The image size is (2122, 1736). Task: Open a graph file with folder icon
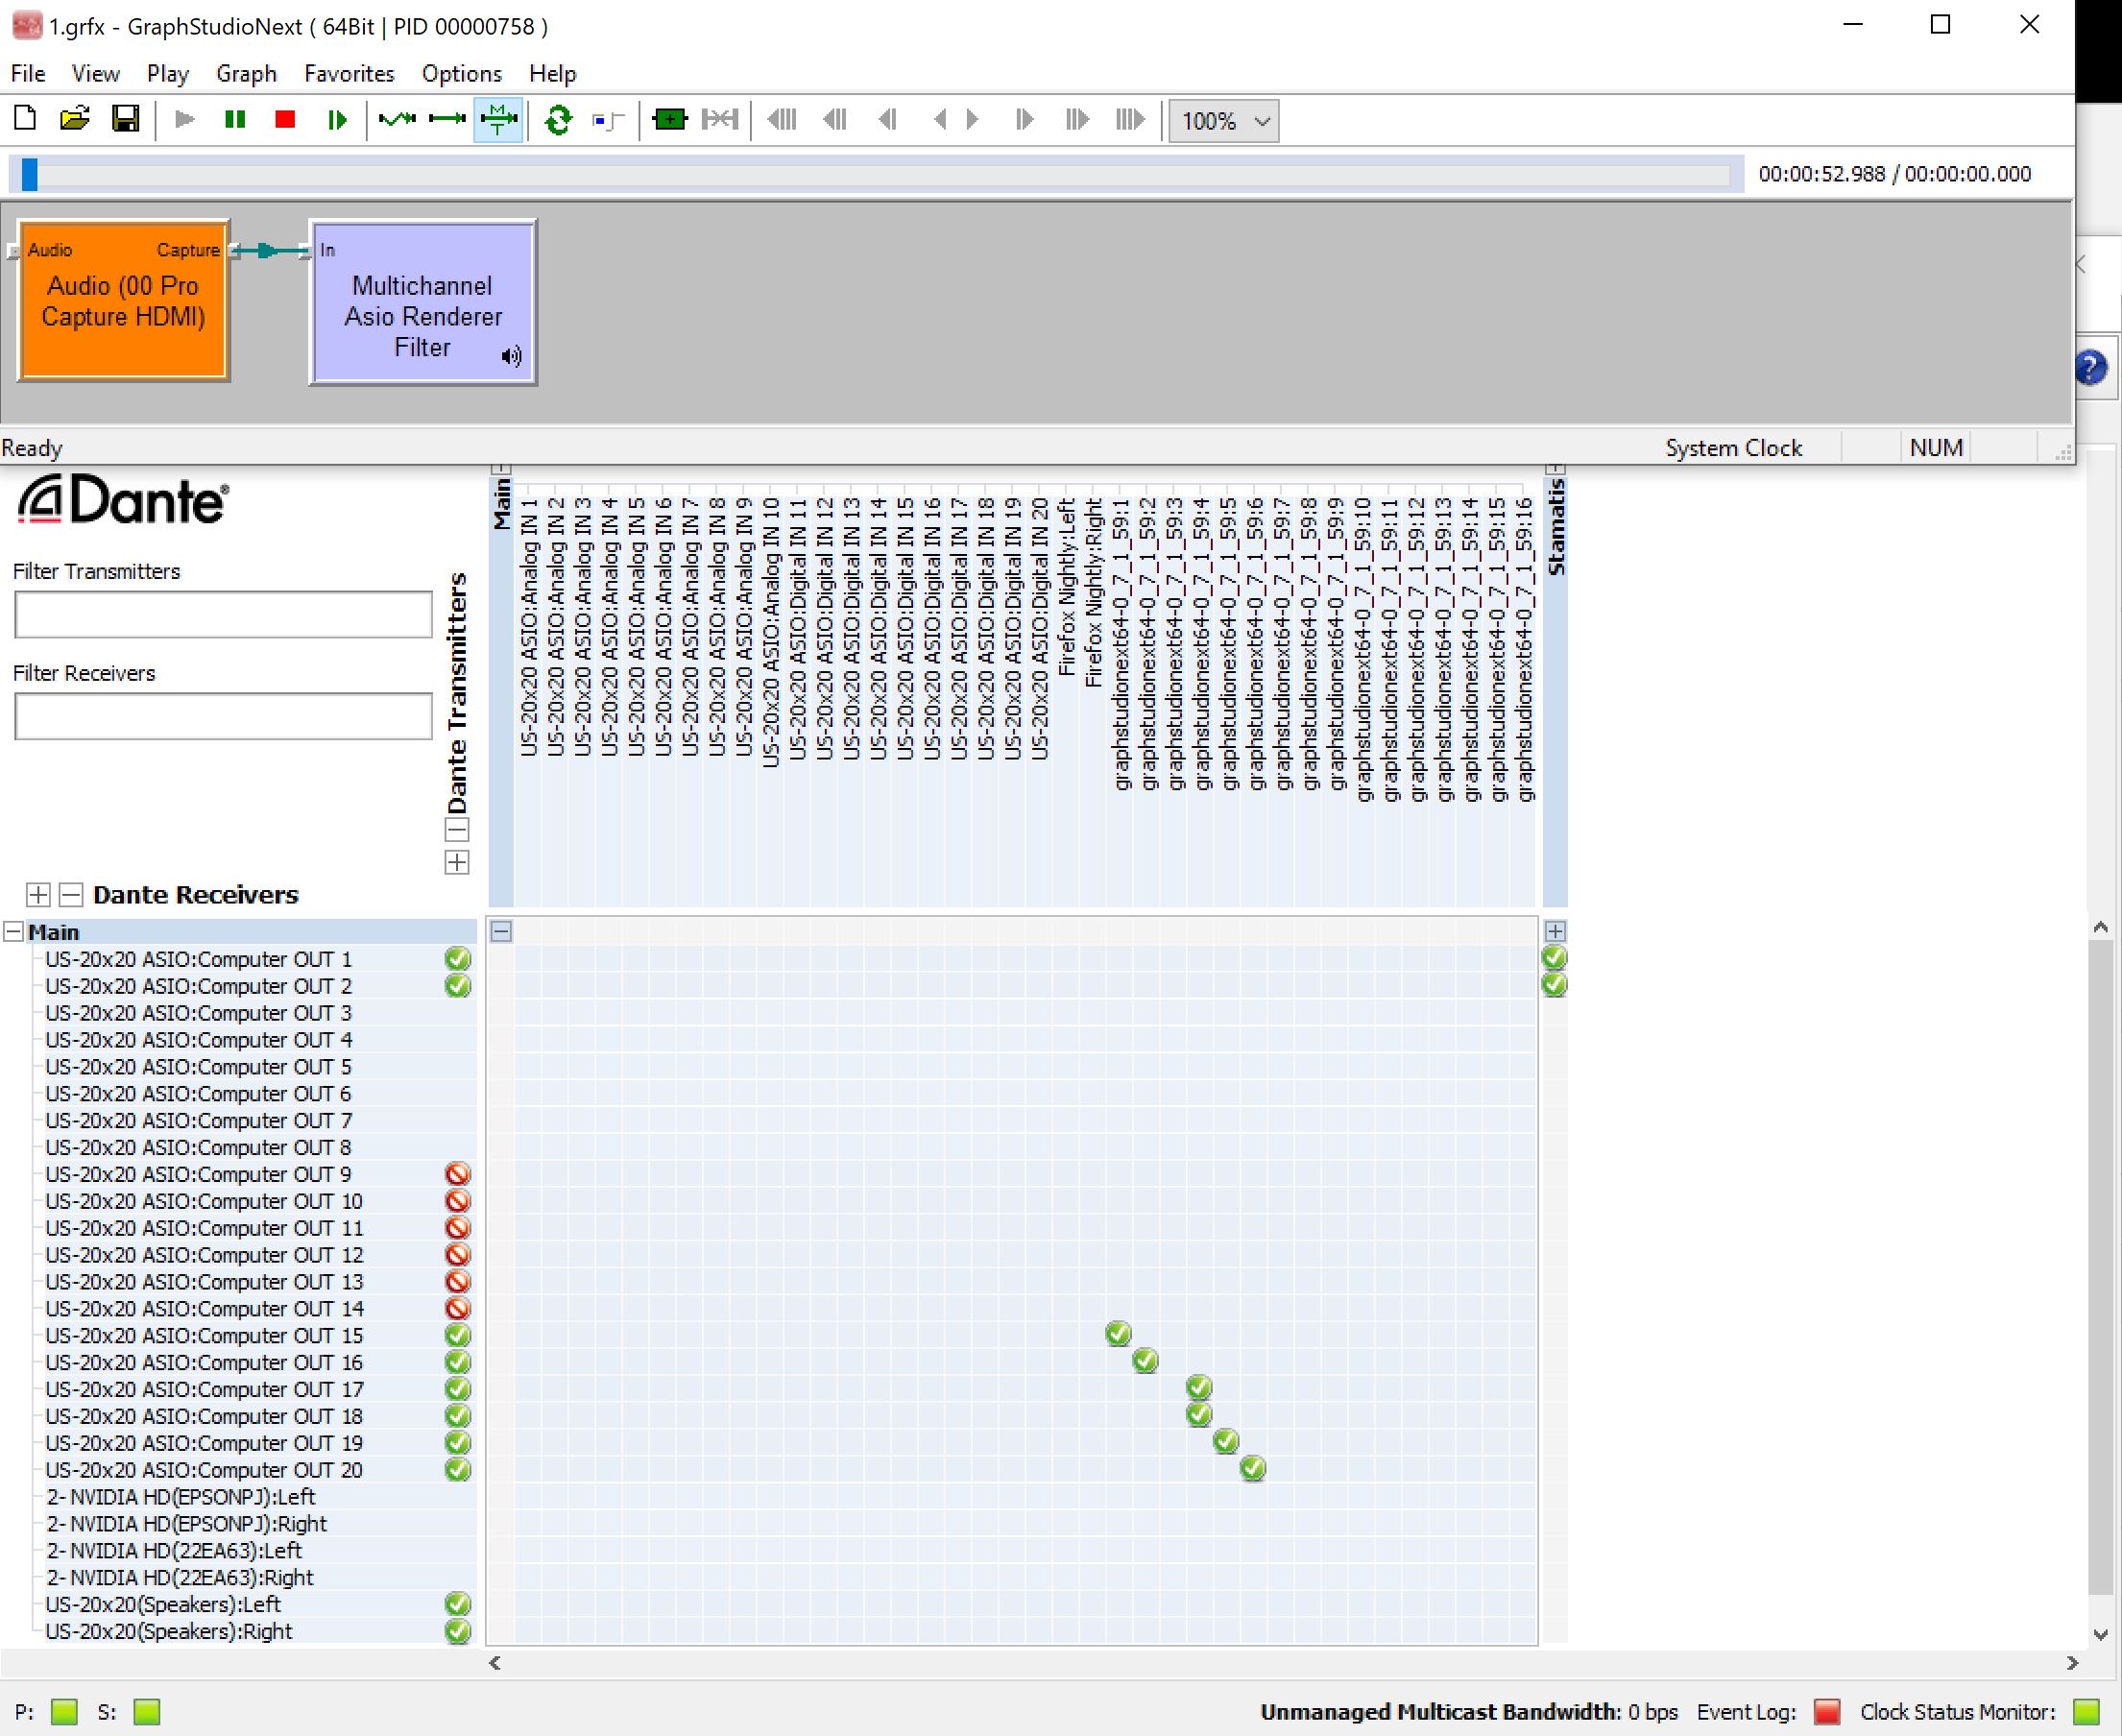75,120
